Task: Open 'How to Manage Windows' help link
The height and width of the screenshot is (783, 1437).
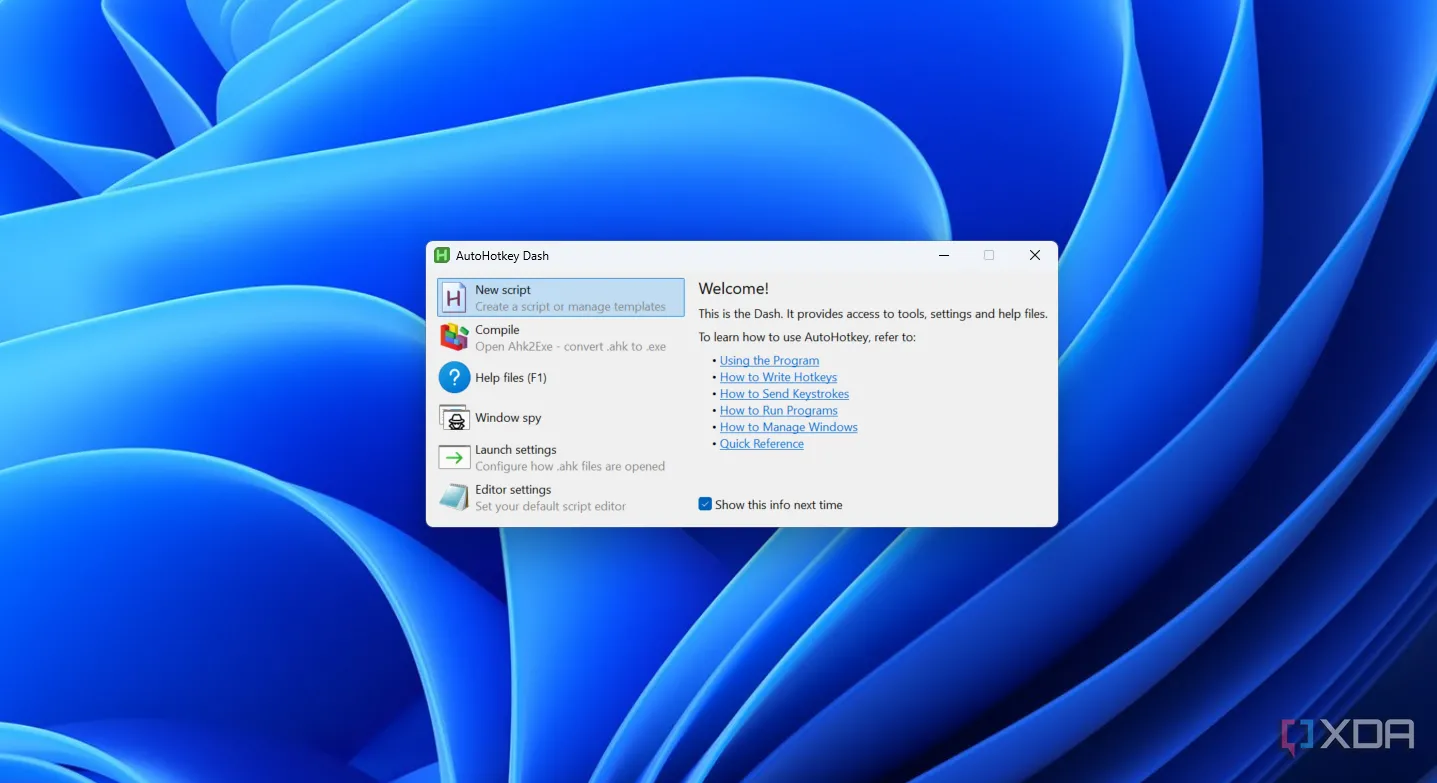Action: (x=788, y=427)
